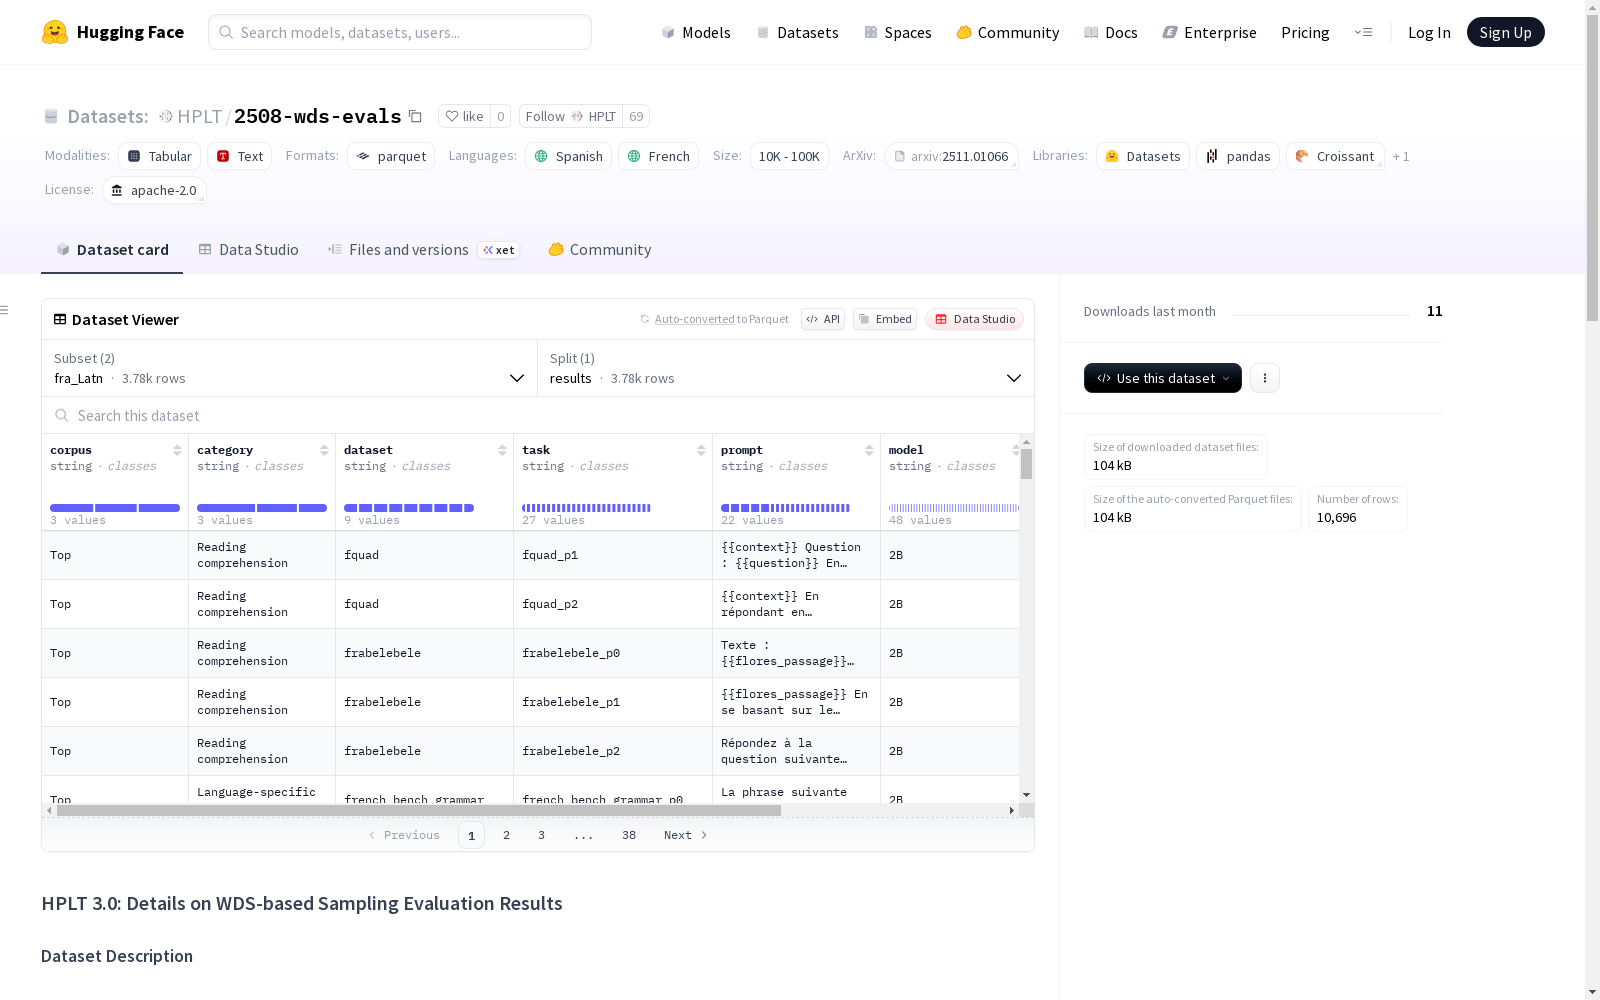Open Enterprise in the navigation bar
The width and height of the screenshot is (1600, 1000).
coord(1210,32)
